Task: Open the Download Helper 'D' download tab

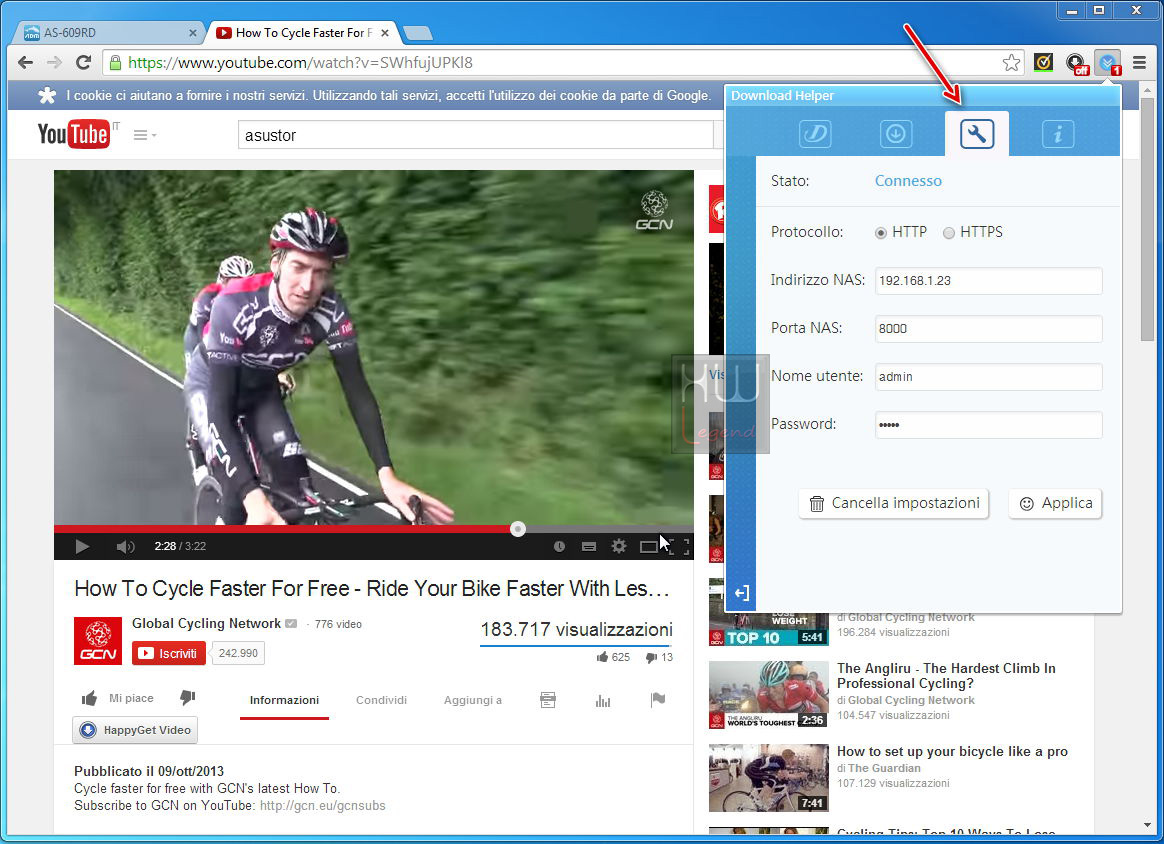Action: coord(814,134)
